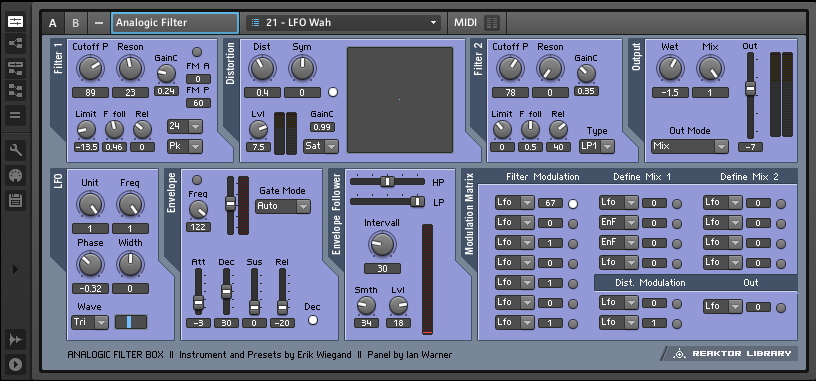Open the Gate Mode Auto dropdown
The width and height of the screenshot is (816, 381).
point(283,206)
